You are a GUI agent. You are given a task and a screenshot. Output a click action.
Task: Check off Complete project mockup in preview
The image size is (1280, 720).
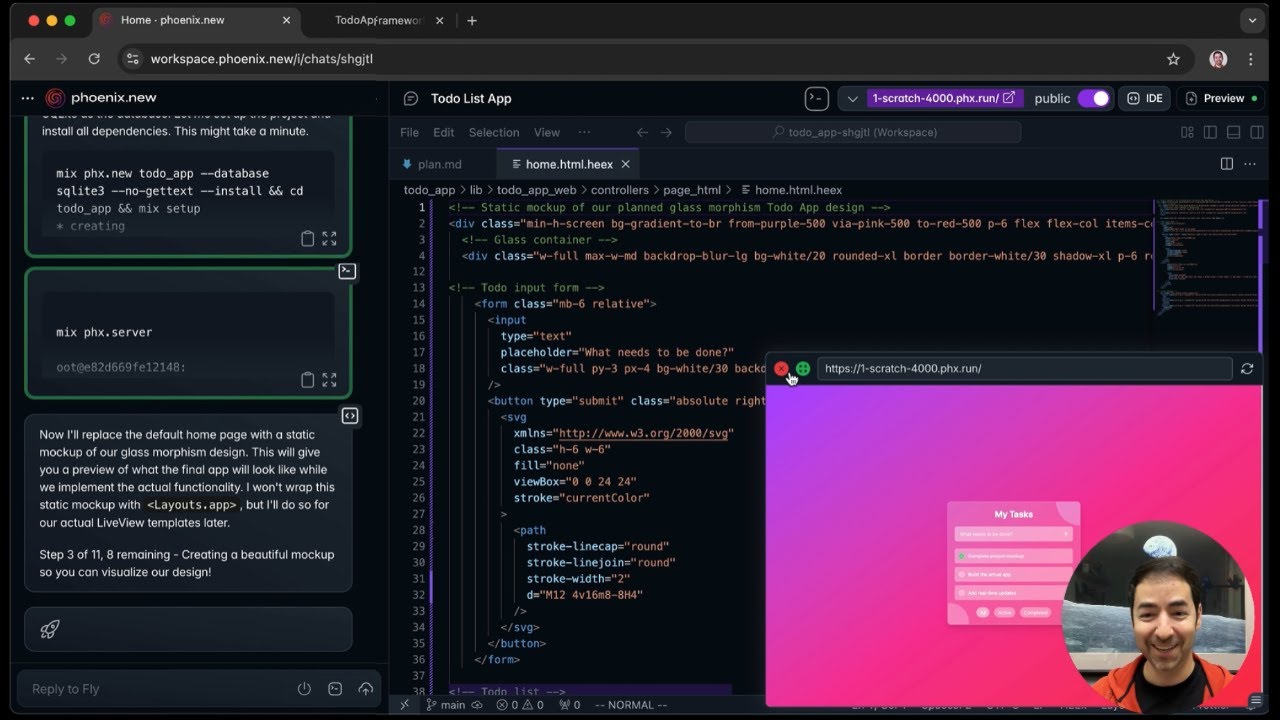pos(961,555)
